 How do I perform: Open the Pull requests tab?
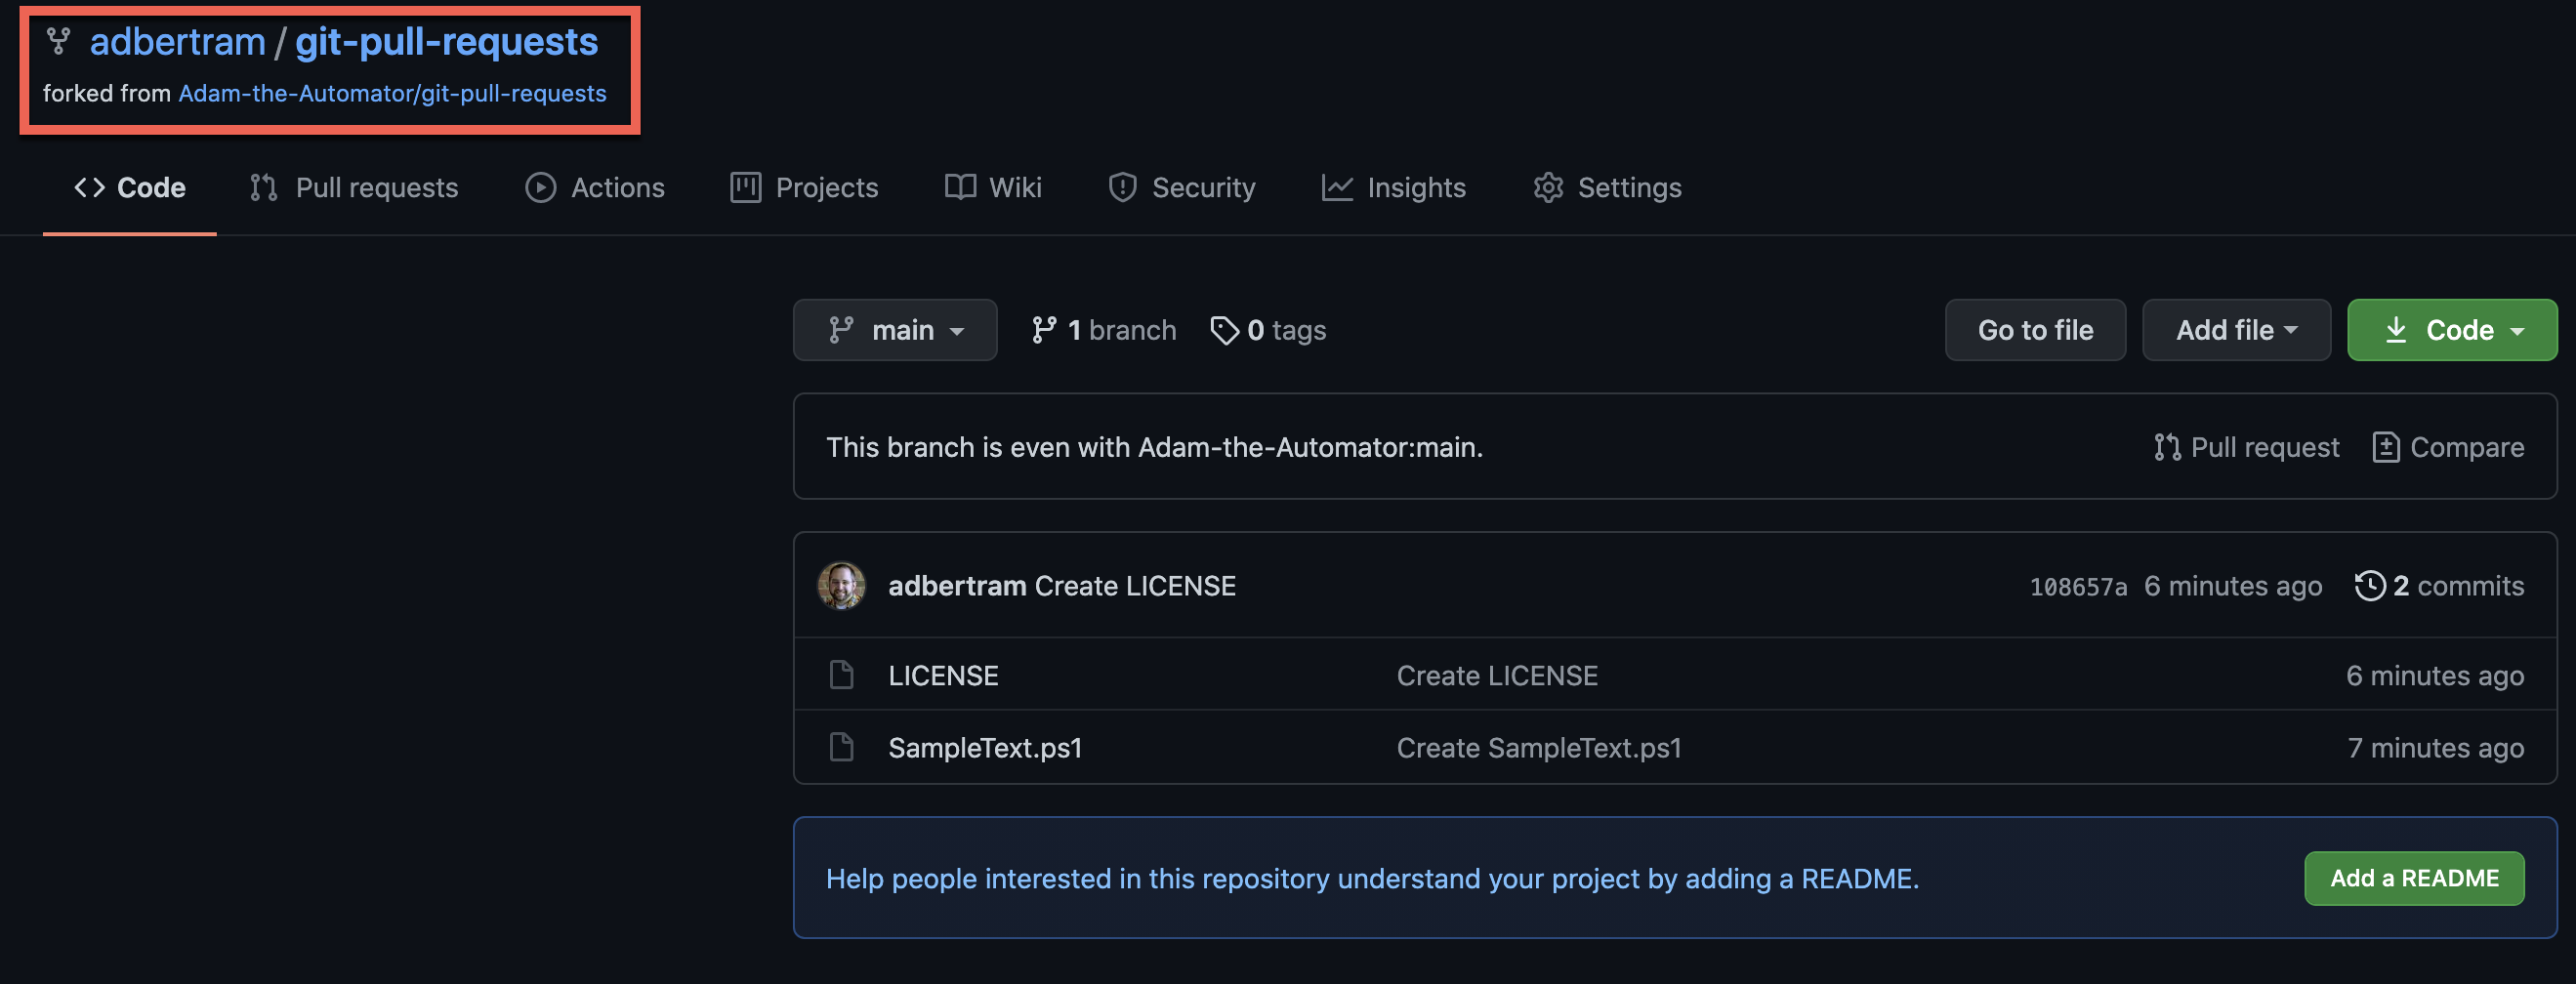pyautogui.click(x=354, y=187)
